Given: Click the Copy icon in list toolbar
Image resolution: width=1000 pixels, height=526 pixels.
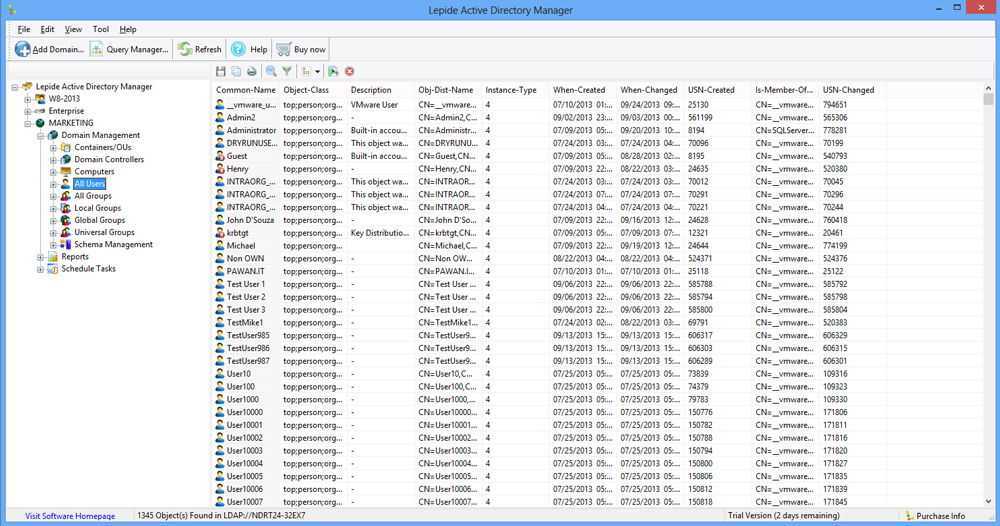Looking at the screenshot, I should tap(236, 72).
